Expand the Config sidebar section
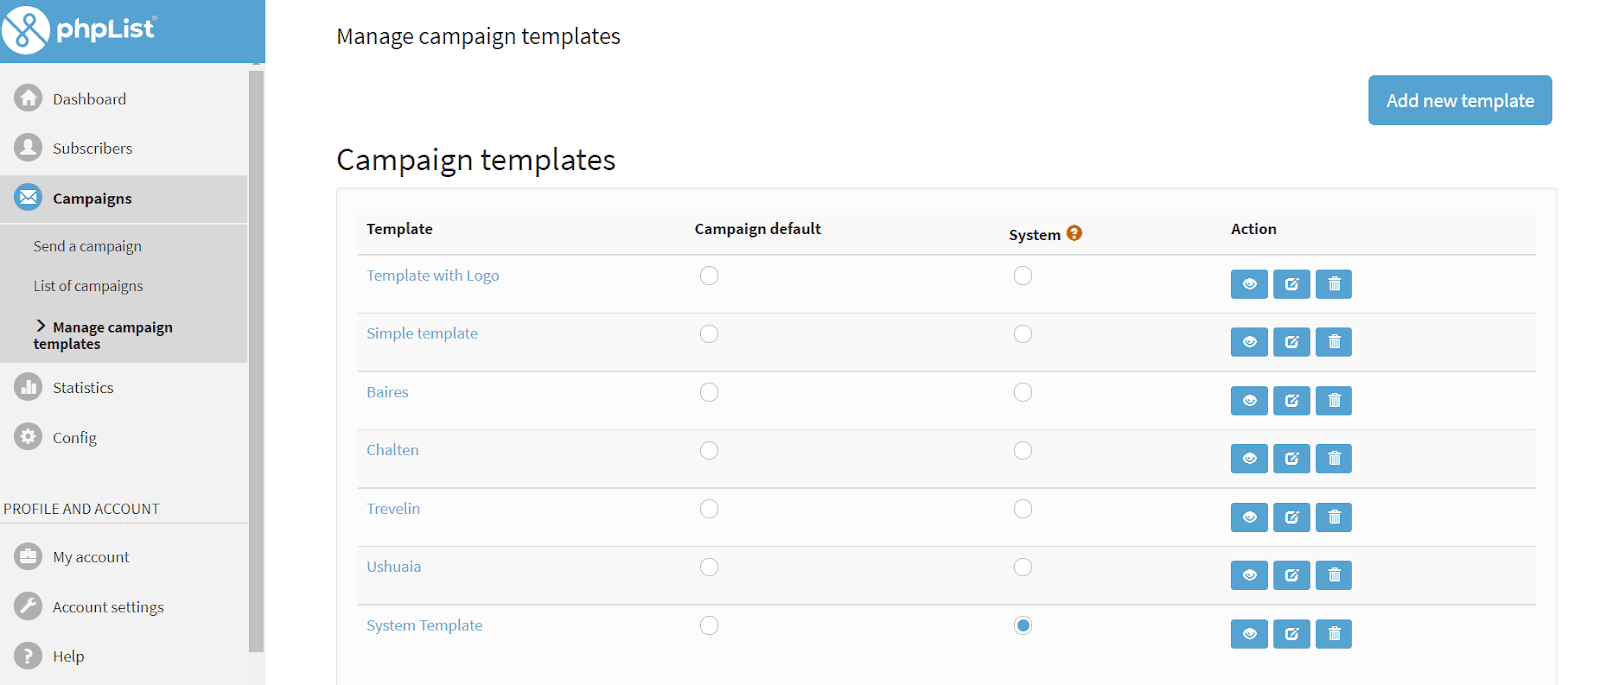The width and height of the screenshot is (1600, 685). 75,438
